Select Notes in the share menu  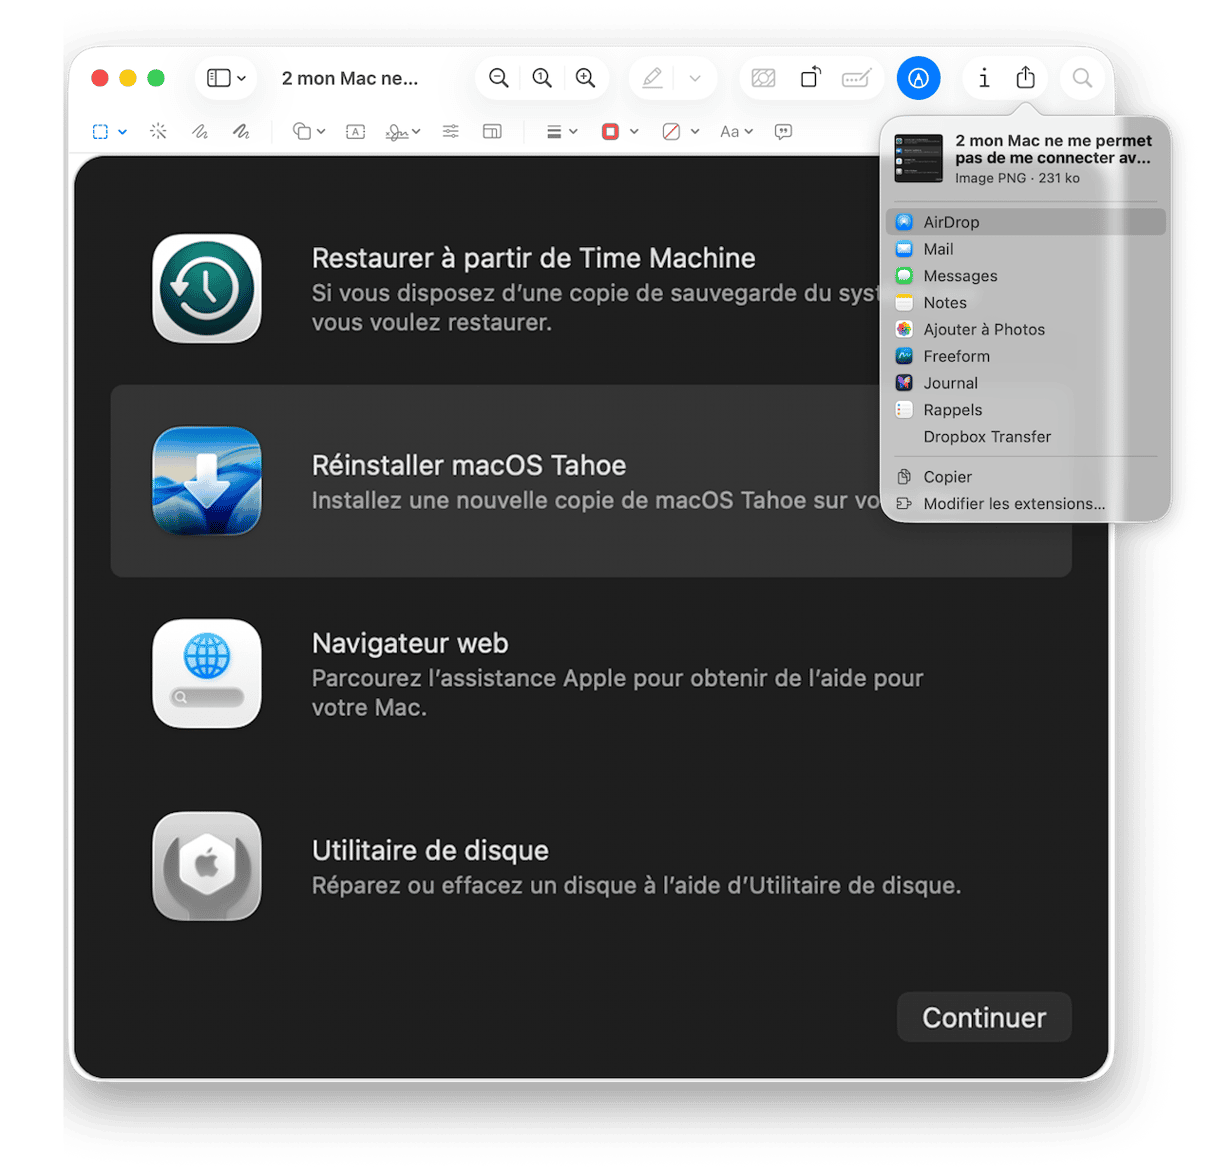click(x=1026, y=302)
